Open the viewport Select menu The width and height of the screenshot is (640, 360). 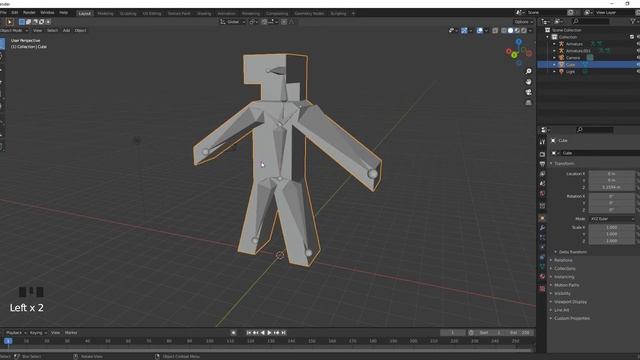coord(52,30)
